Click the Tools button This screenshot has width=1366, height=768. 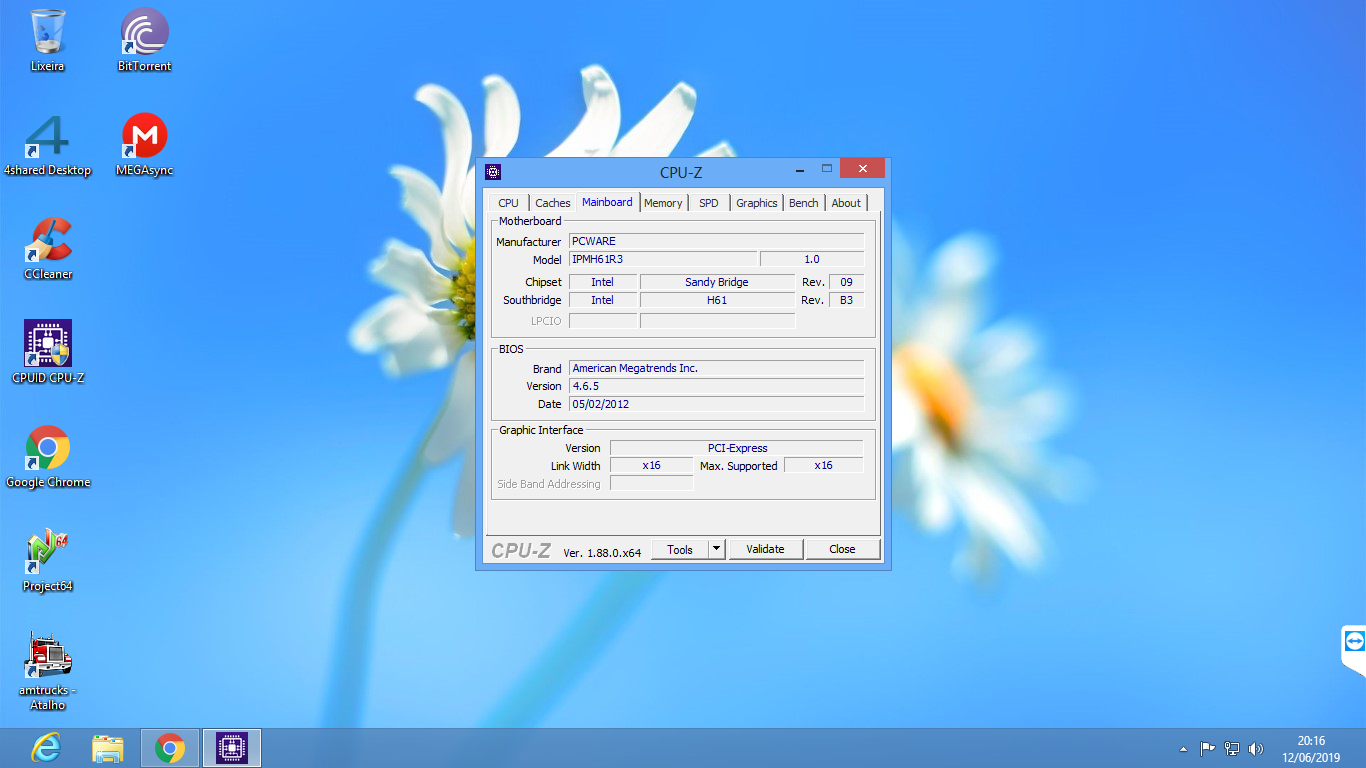(680, 549)
